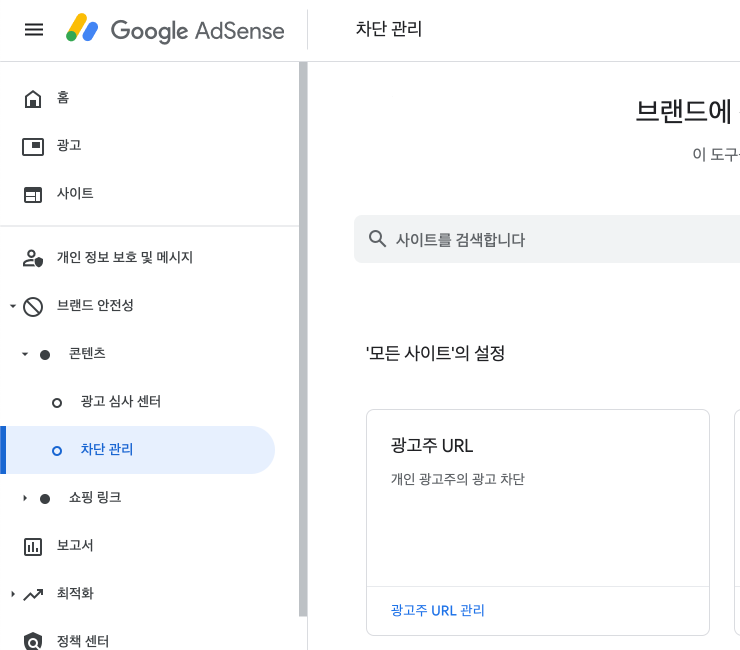Screen dimensions: 740x650
Task: Select 콘텐츠 tree item label
Action: (87, 353)
